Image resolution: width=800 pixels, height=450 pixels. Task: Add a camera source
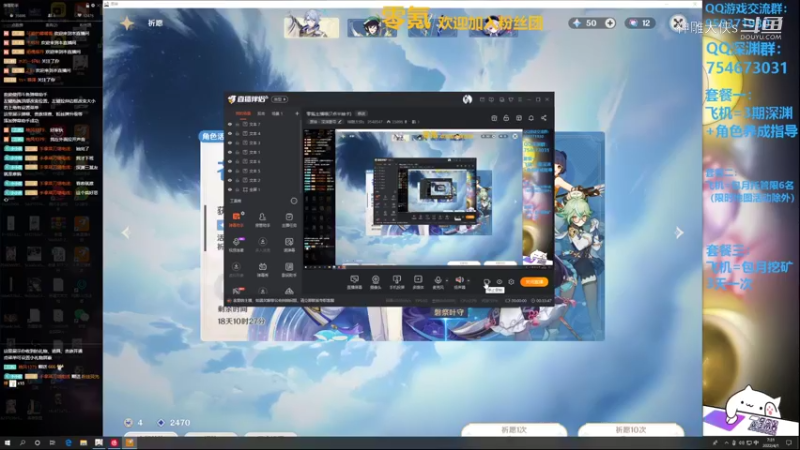(x=376, y=282)
